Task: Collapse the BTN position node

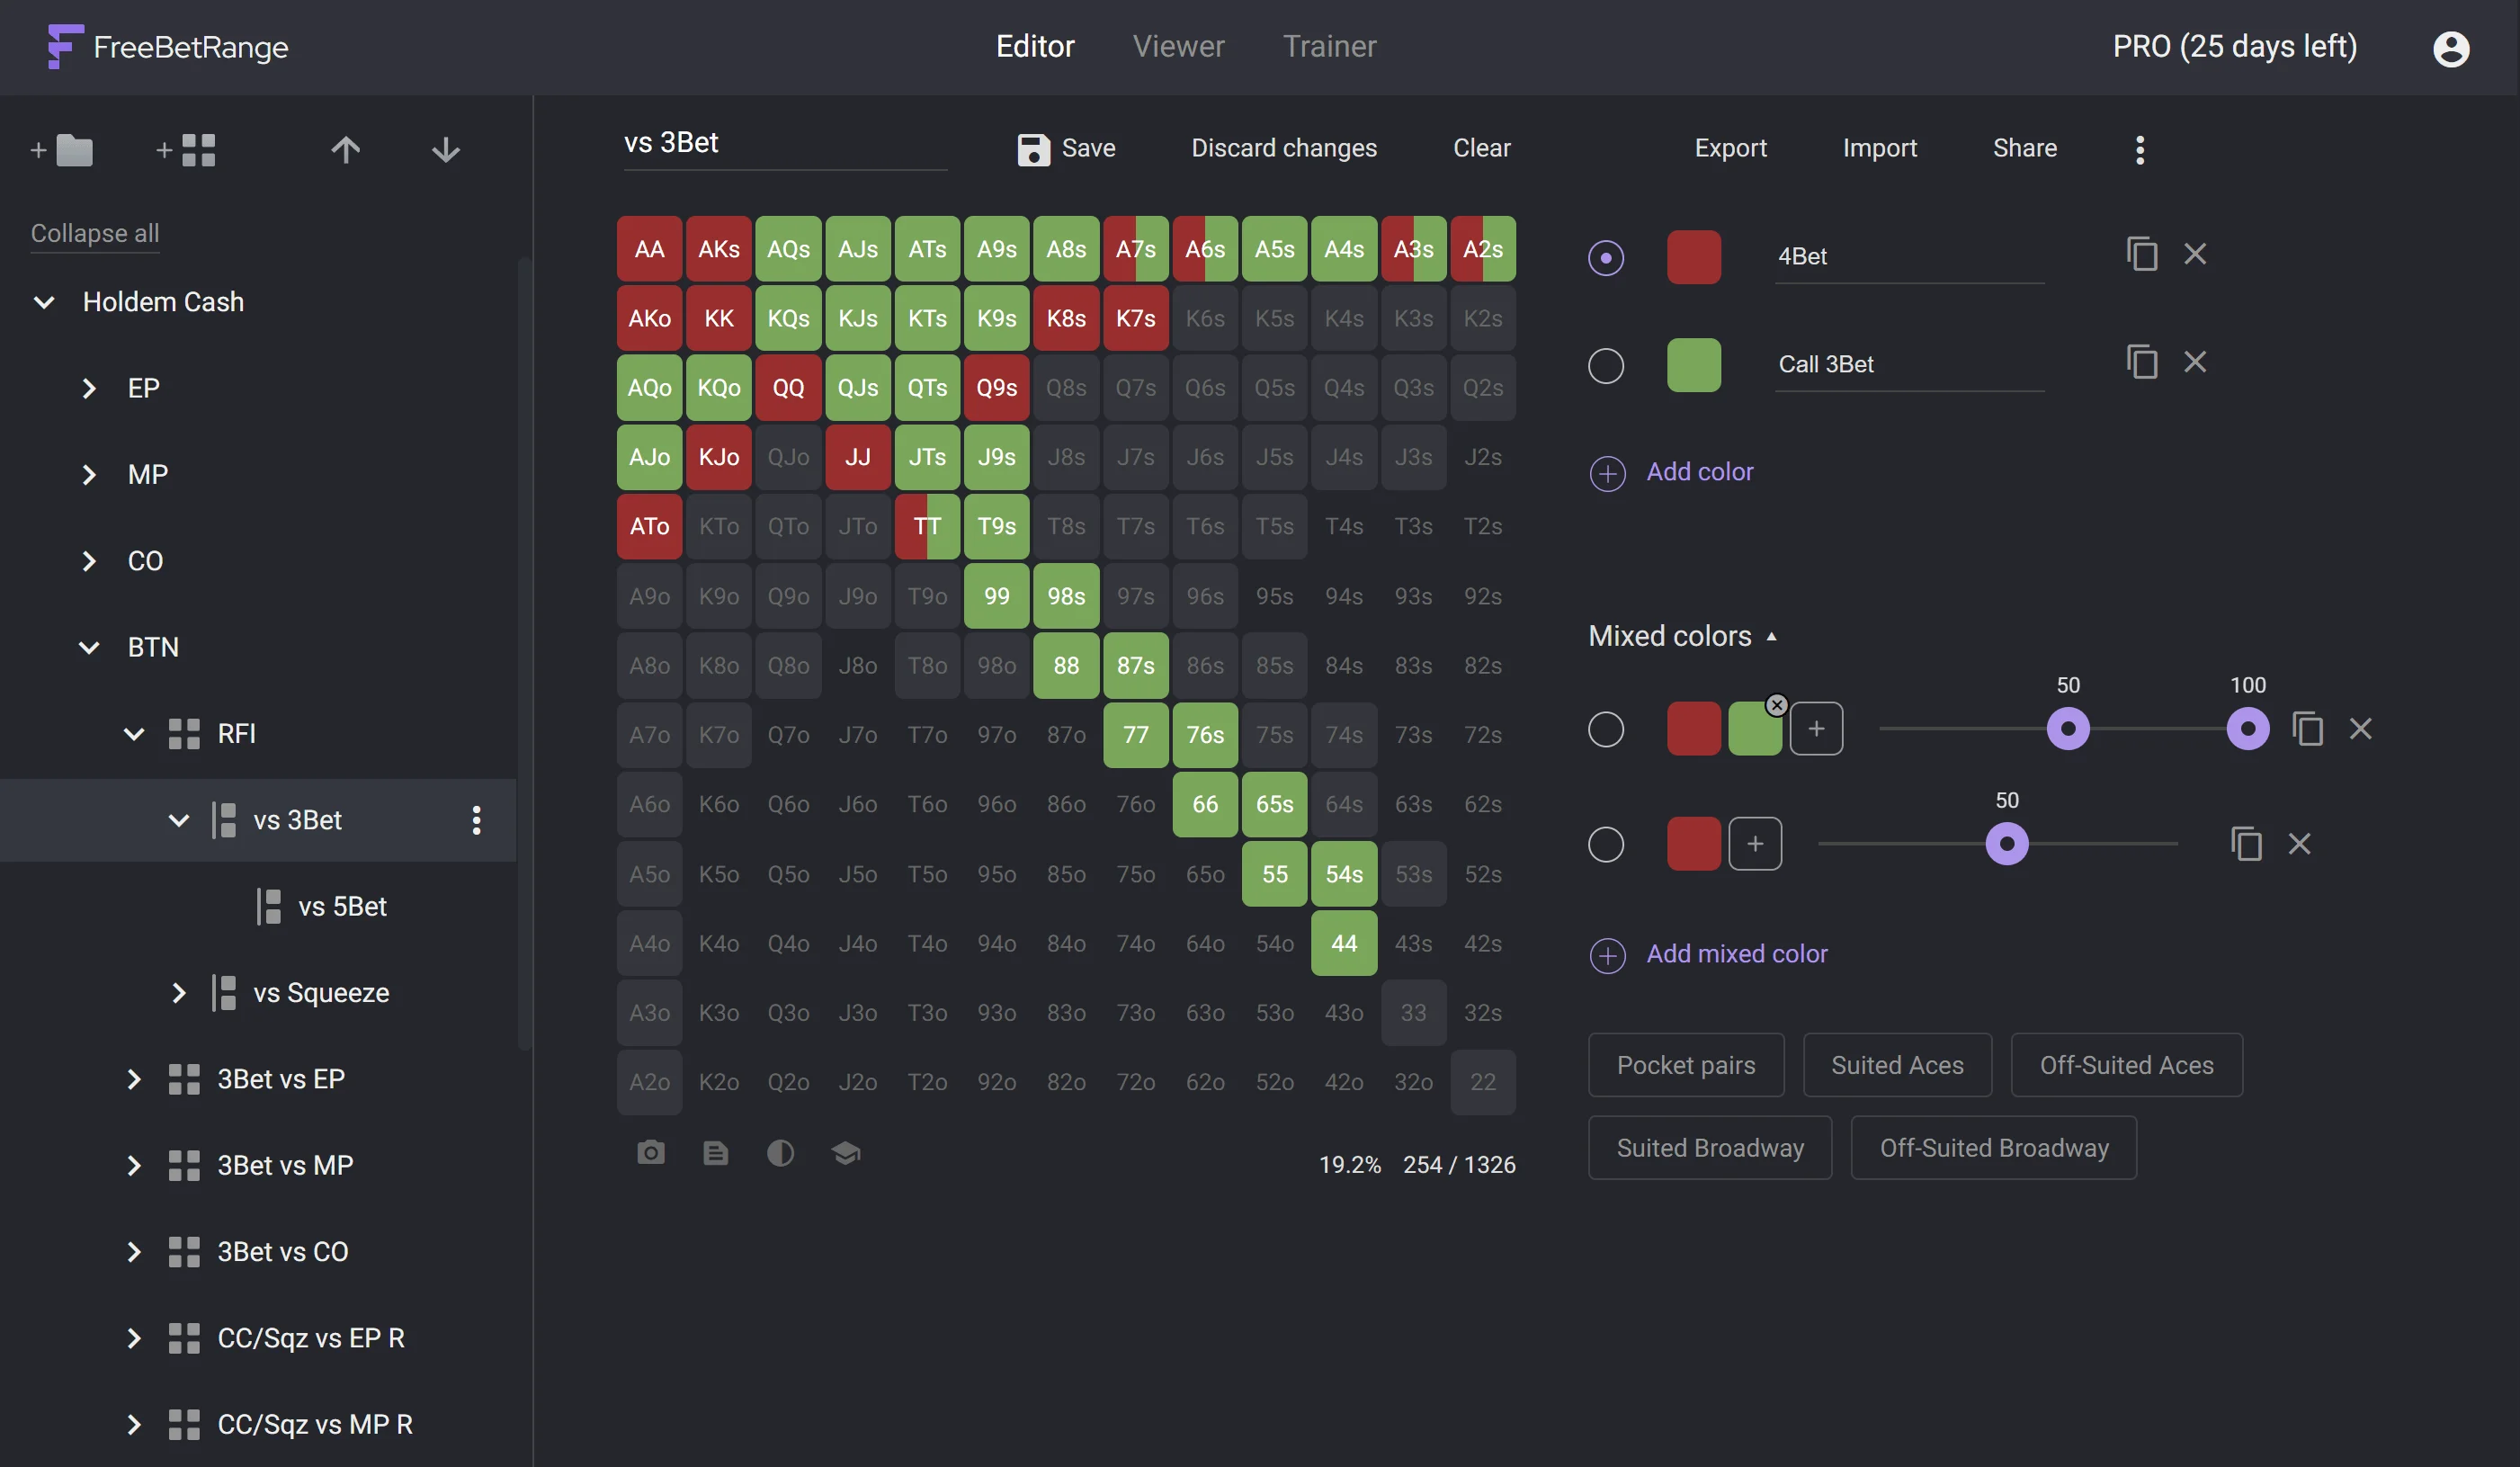Action: click(88, 647)
